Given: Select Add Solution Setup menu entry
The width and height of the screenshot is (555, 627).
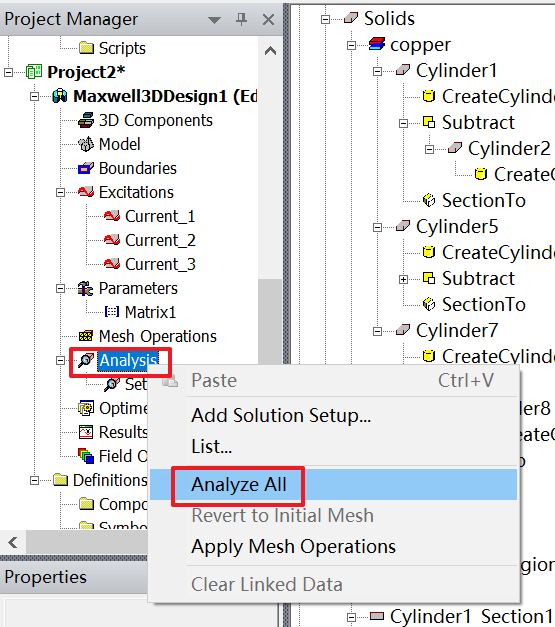Looking at the screenshot, I should [x=281, y=415].
